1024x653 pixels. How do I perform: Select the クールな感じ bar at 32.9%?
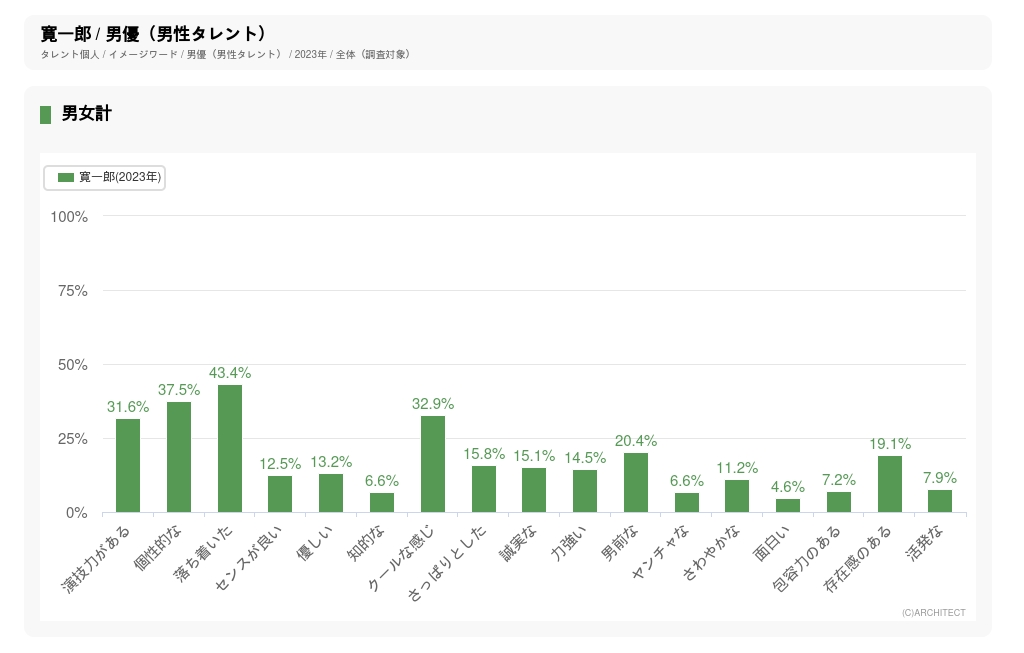click(433, 464)
